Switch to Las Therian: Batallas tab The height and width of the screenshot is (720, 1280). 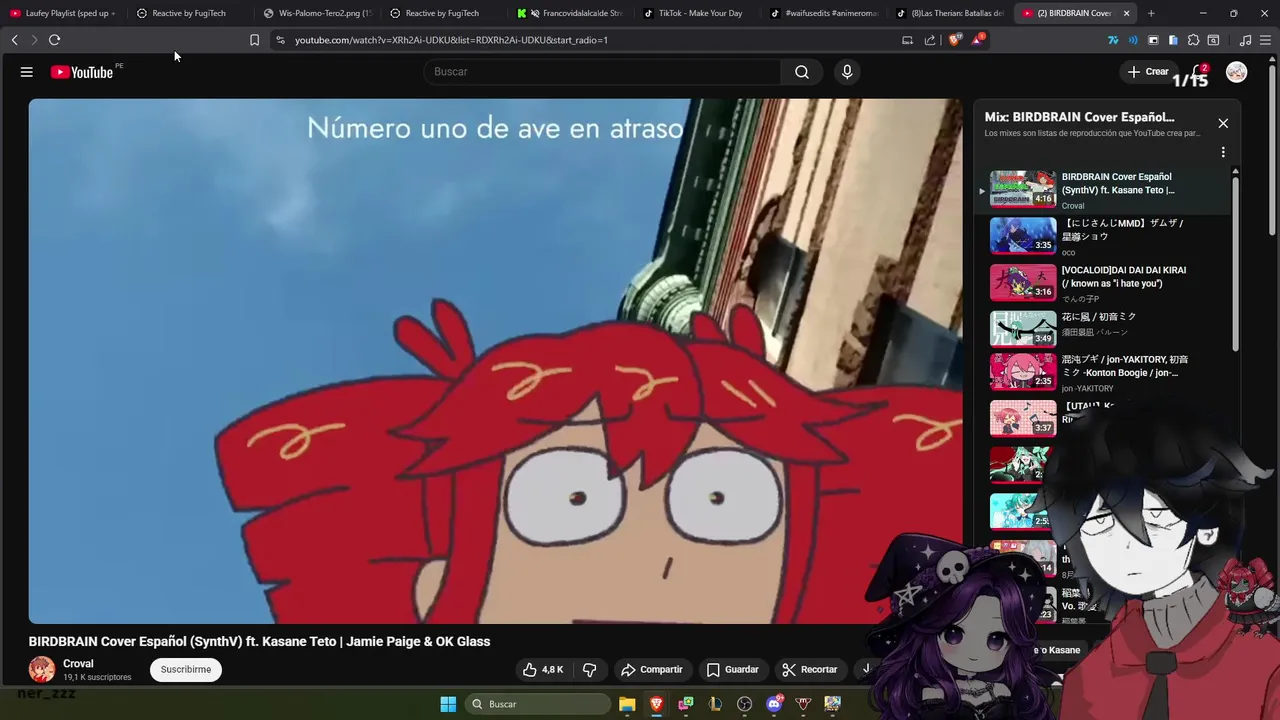951,13
